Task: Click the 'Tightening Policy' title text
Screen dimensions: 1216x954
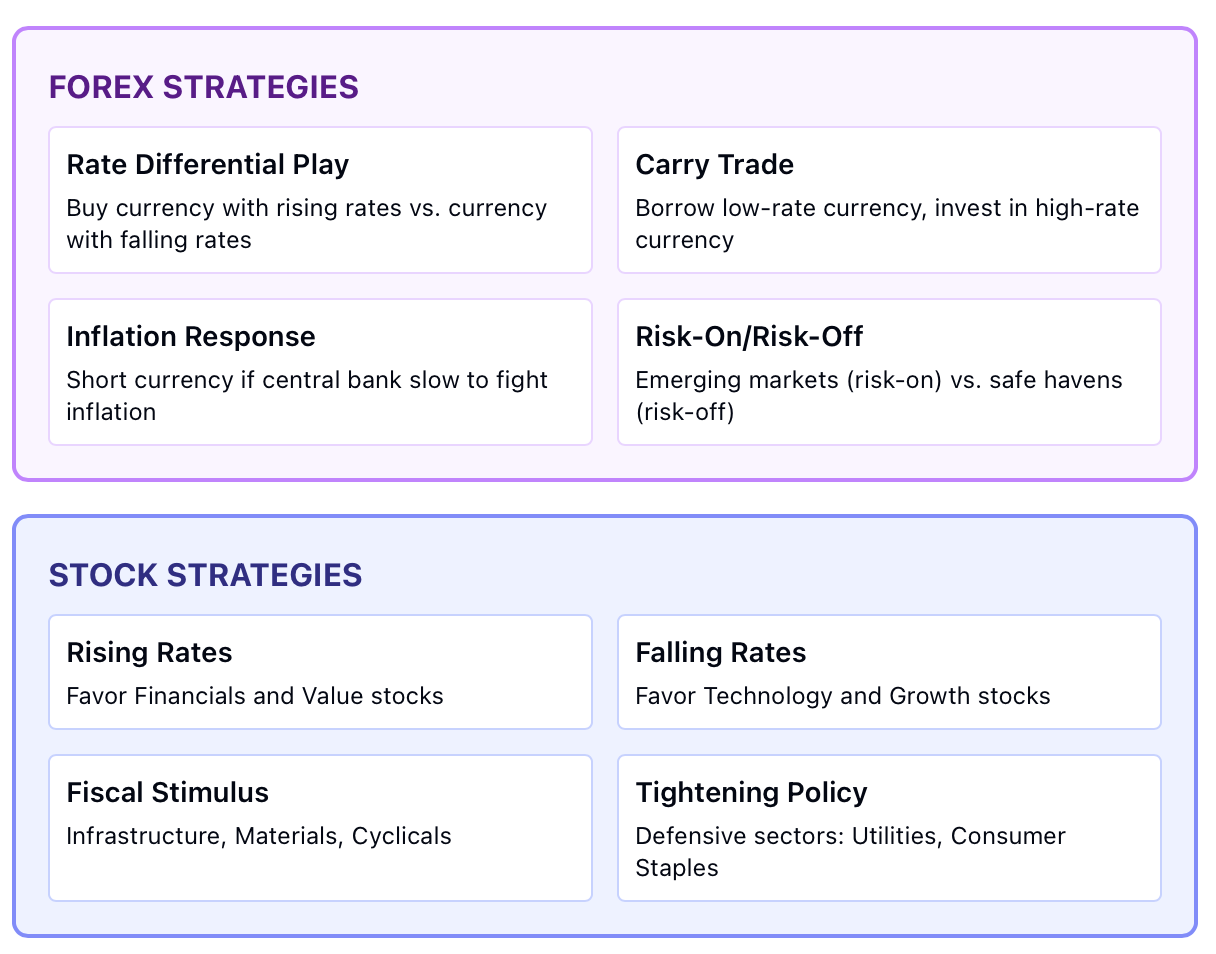Action: click(x=751, y=793)
